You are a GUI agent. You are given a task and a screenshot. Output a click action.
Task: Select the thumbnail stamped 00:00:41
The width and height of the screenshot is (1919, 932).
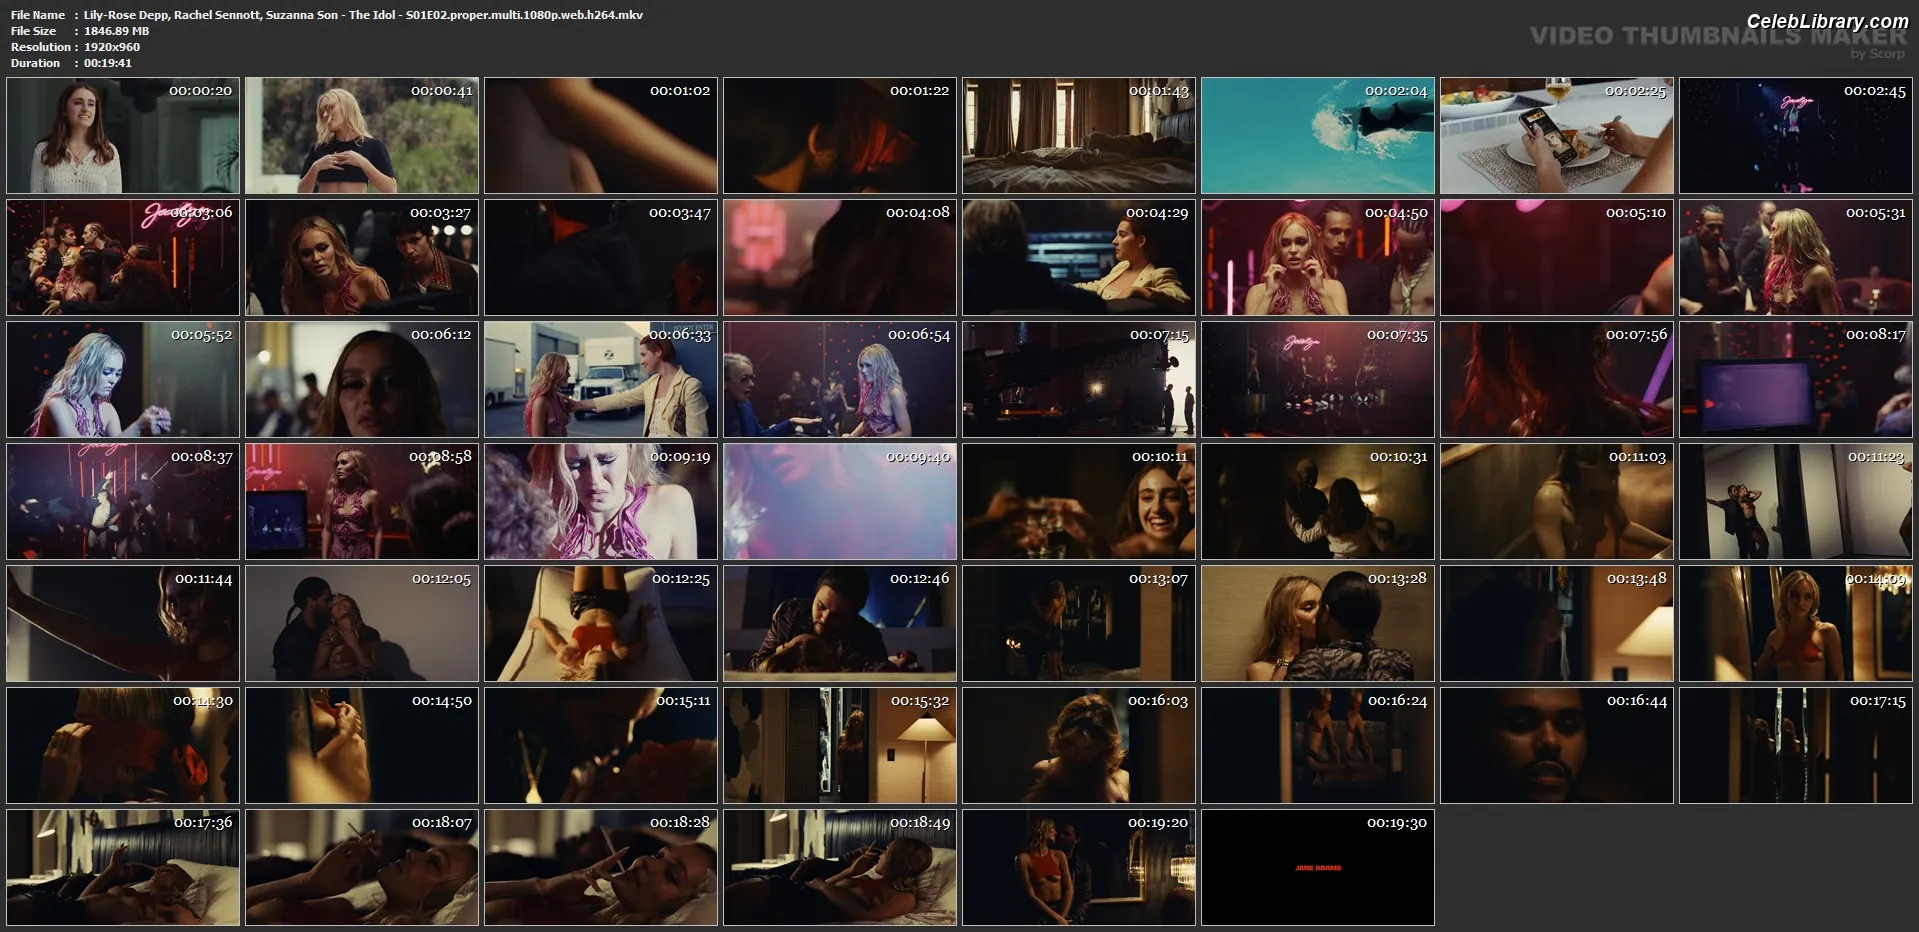(x=362, y=135)
